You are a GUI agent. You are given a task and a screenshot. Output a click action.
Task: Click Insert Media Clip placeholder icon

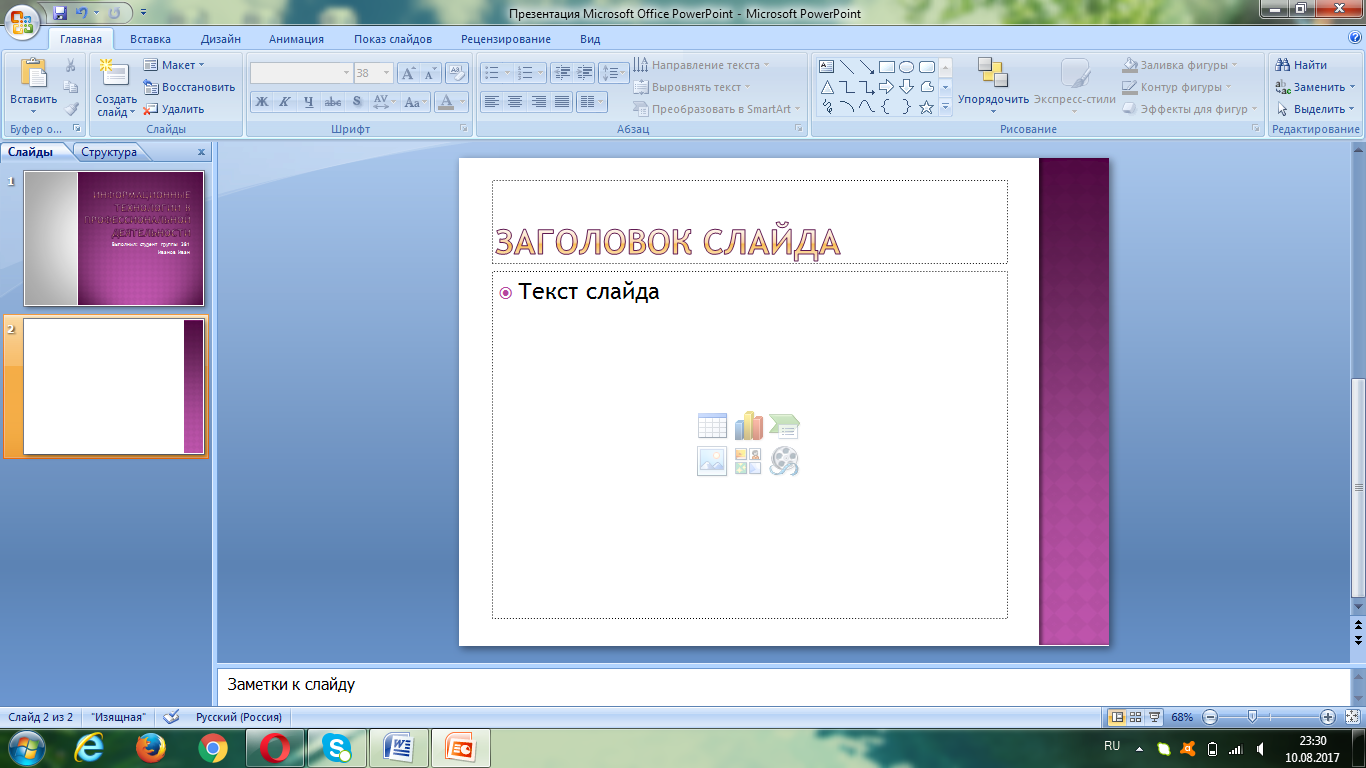784,461
